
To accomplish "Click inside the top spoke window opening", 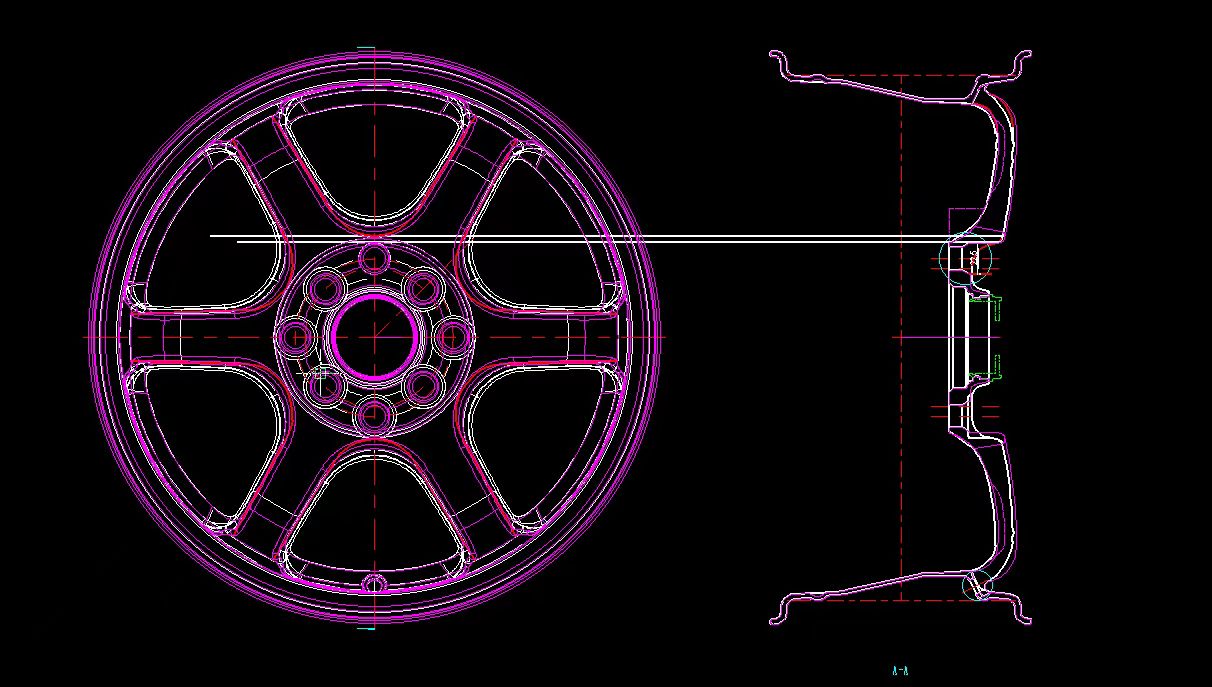I will (x=374, y=160).
